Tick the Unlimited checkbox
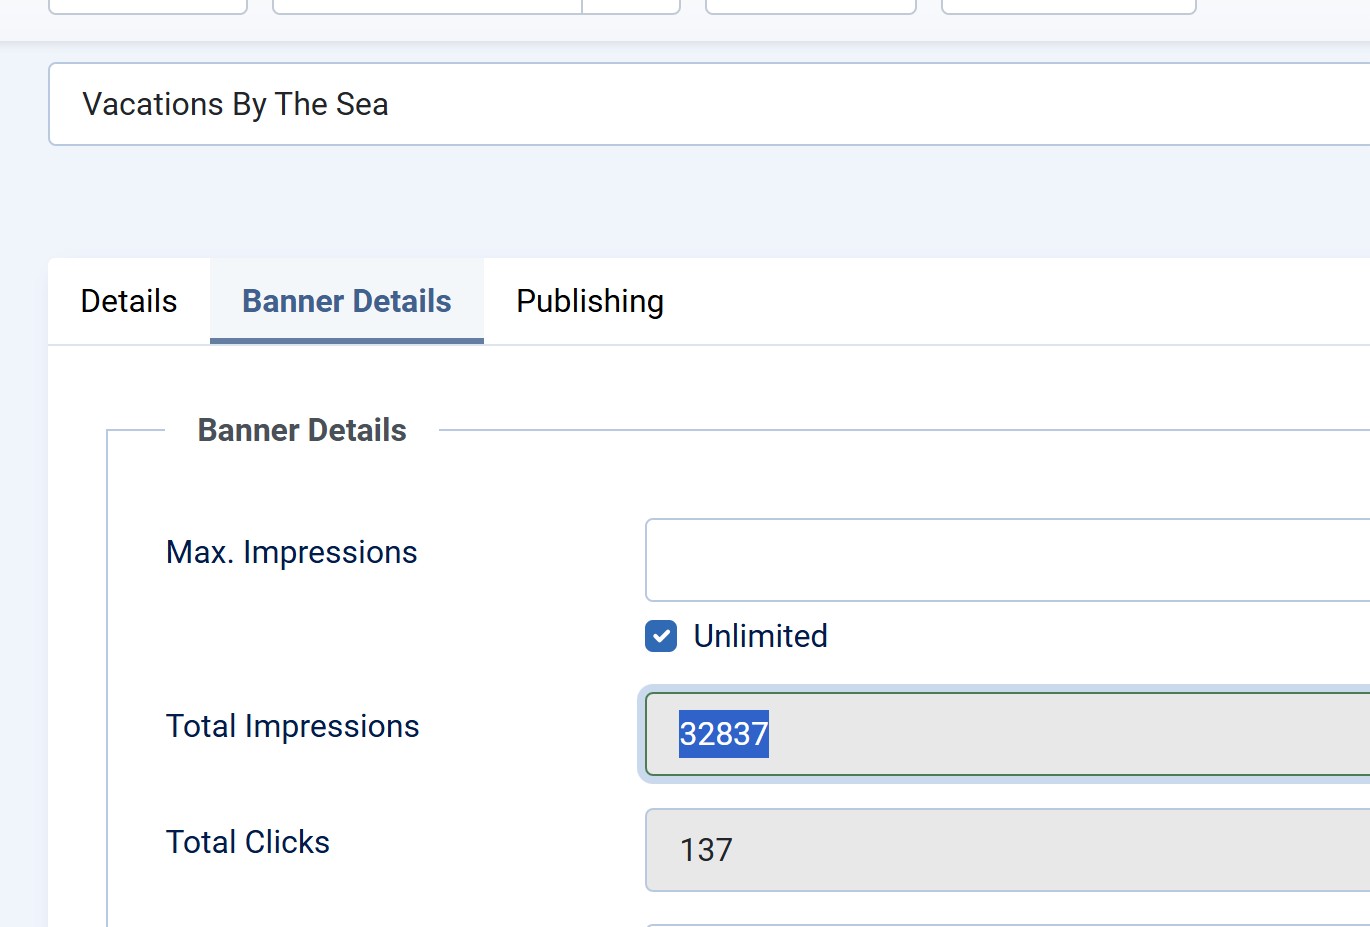1370x927 pixels. click(661, 636)
